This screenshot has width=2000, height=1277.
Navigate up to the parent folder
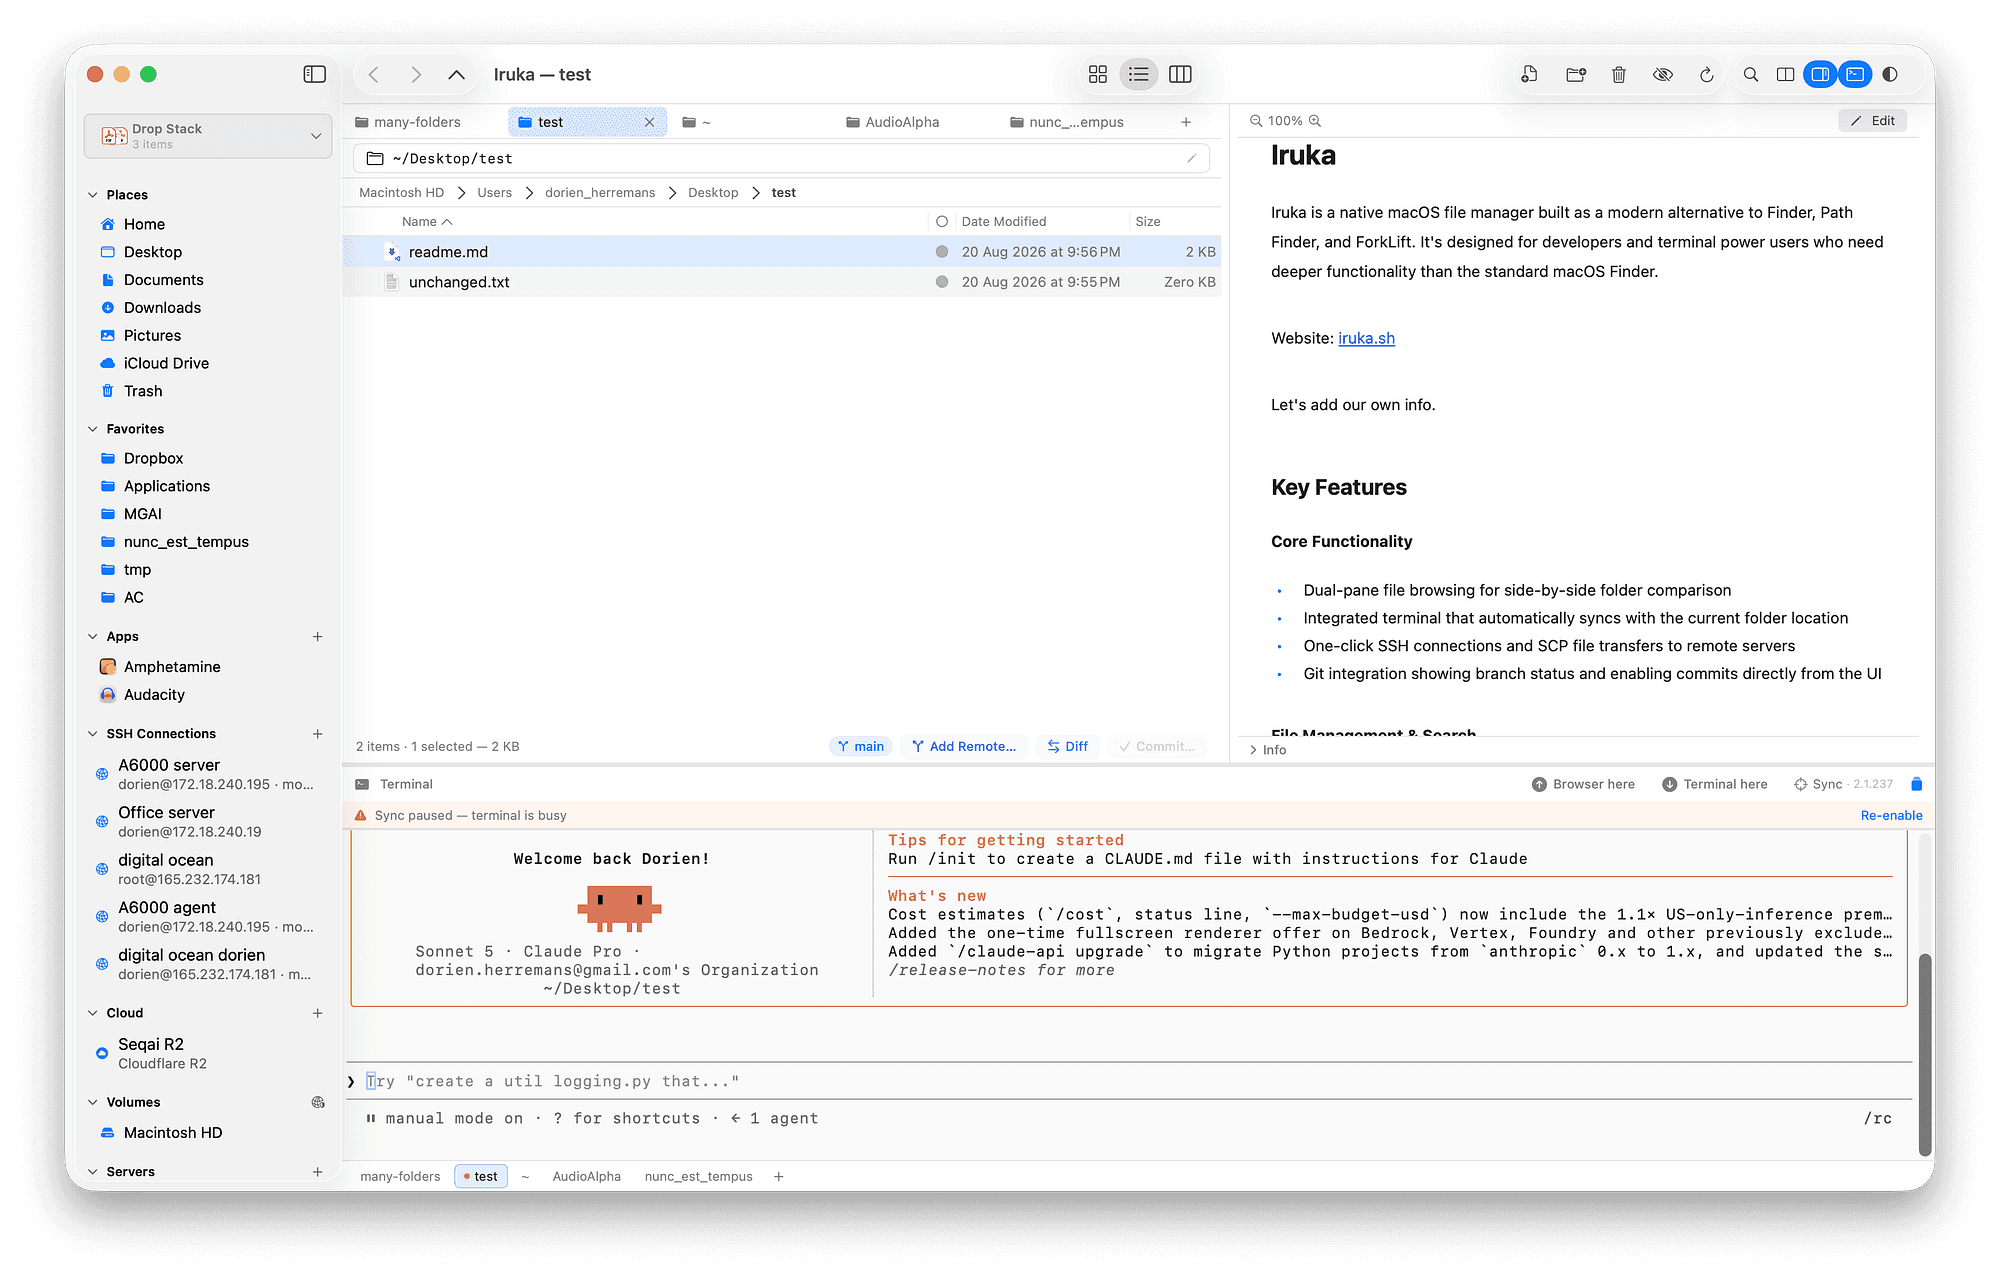pos(456,74)
